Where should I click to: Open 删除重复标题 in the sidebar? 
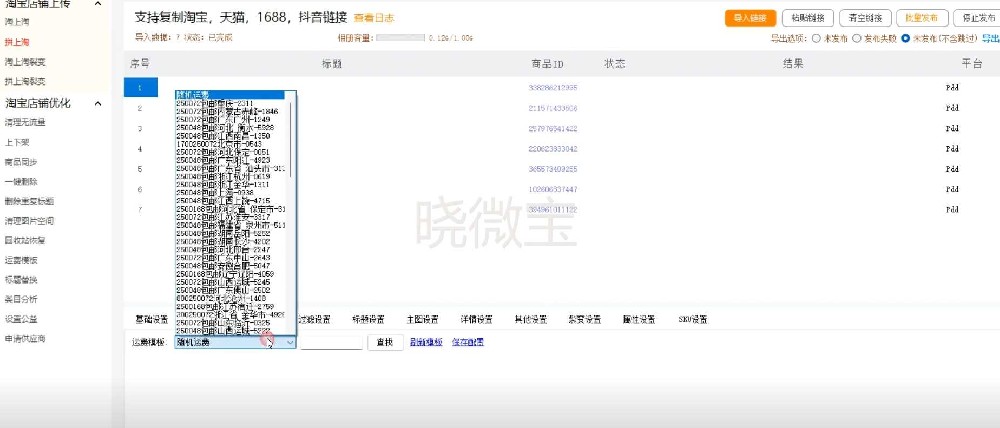click(x=29, y=202)
